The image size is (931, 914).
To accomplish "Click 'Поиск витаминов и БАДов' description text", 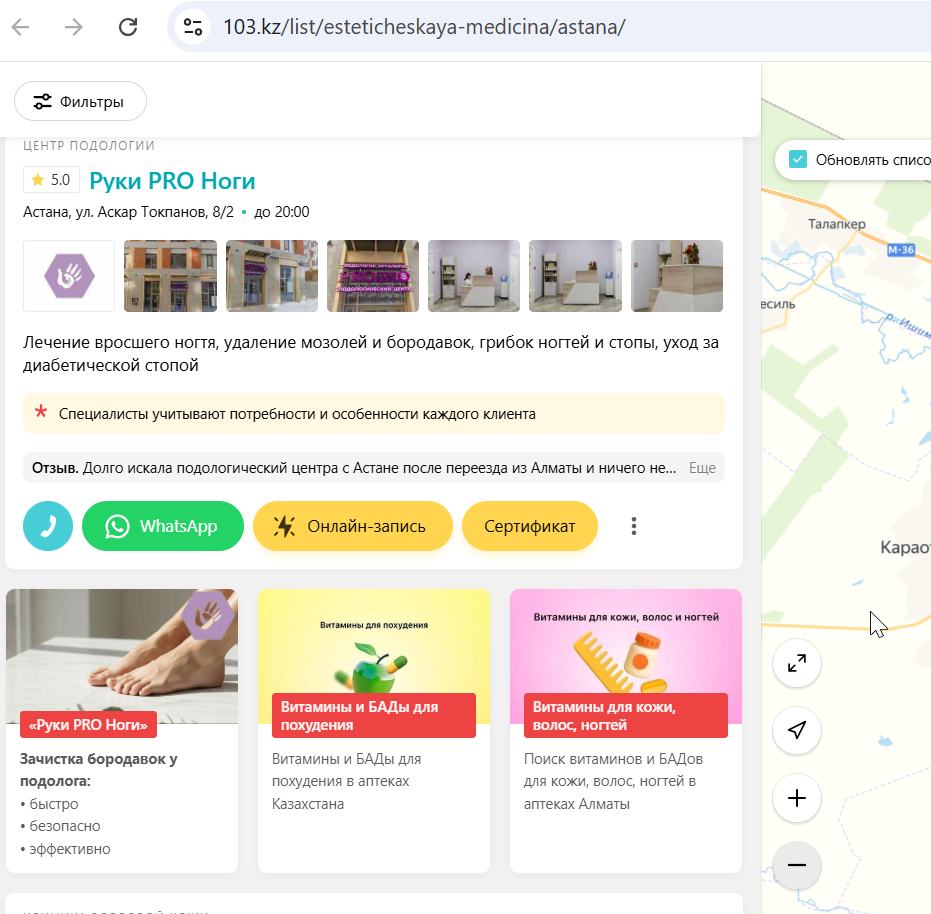I will pos(613,781).
